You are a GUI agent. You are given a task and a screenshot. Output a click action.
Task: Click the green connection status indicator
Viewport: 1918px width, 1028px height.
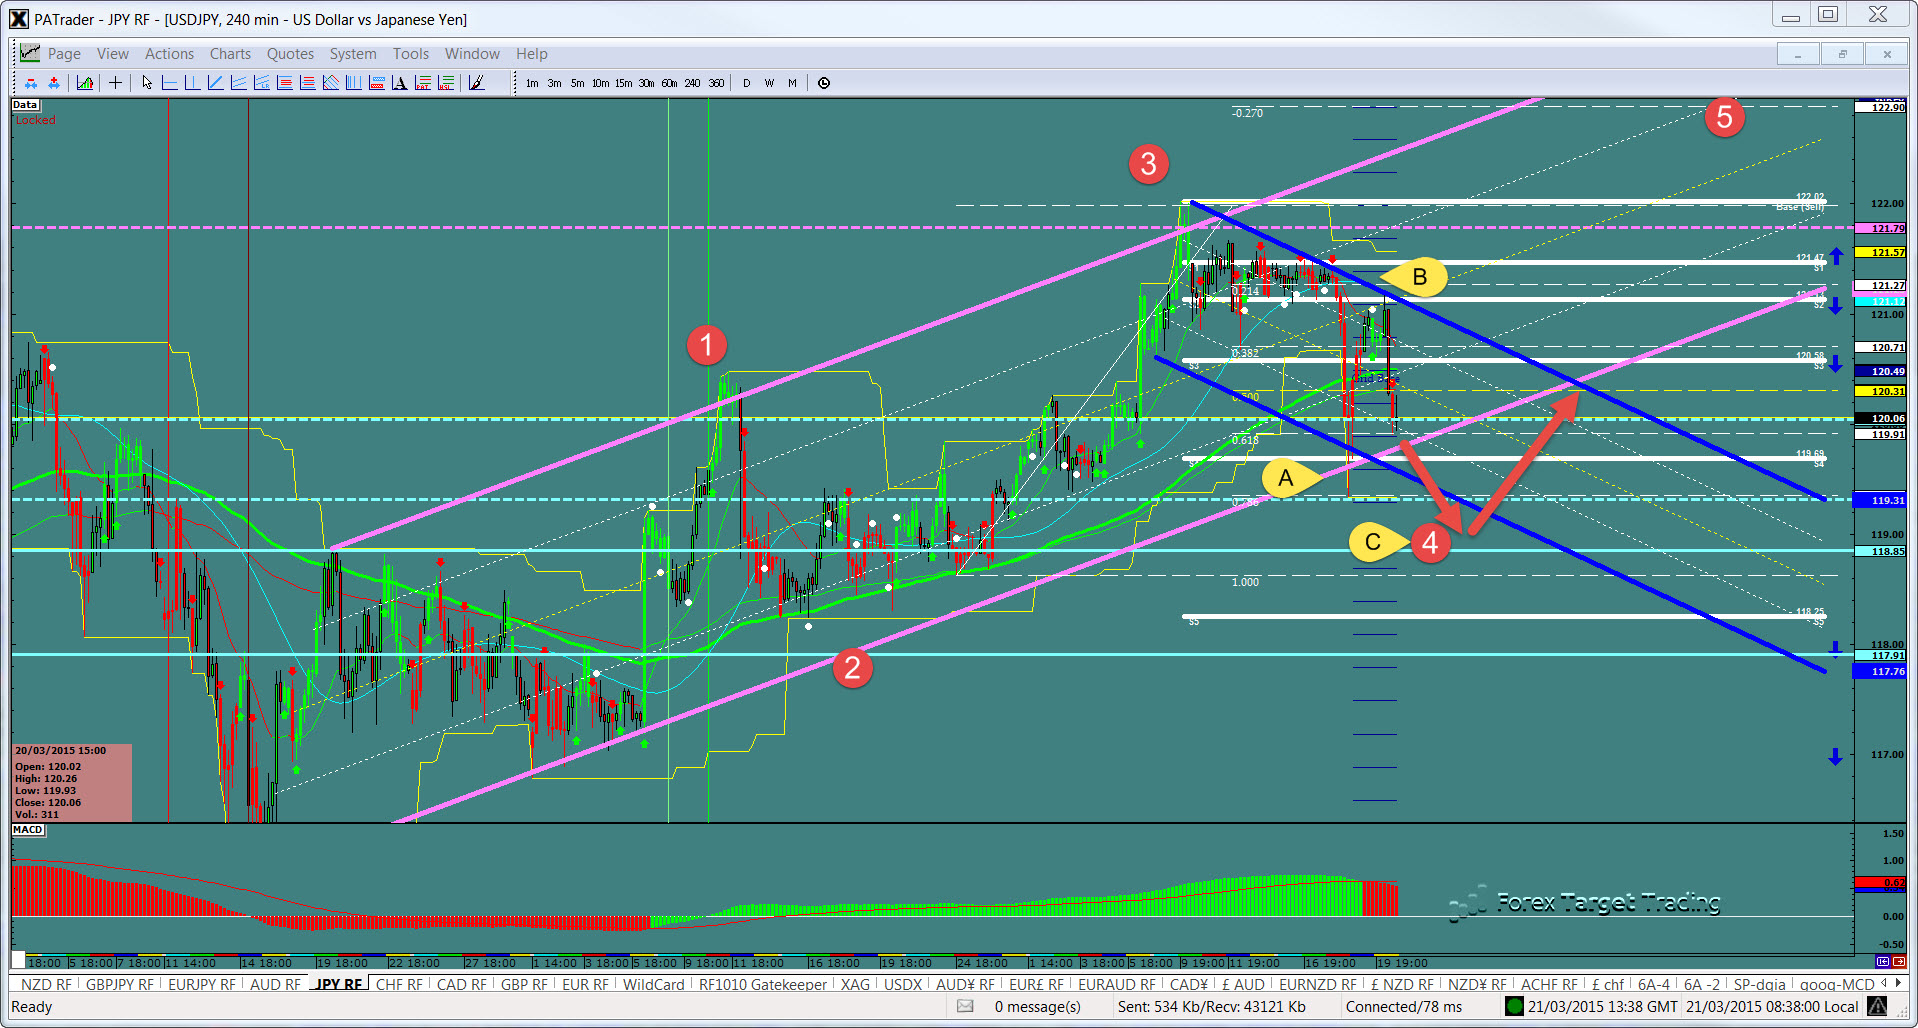coord(1514,1007)
